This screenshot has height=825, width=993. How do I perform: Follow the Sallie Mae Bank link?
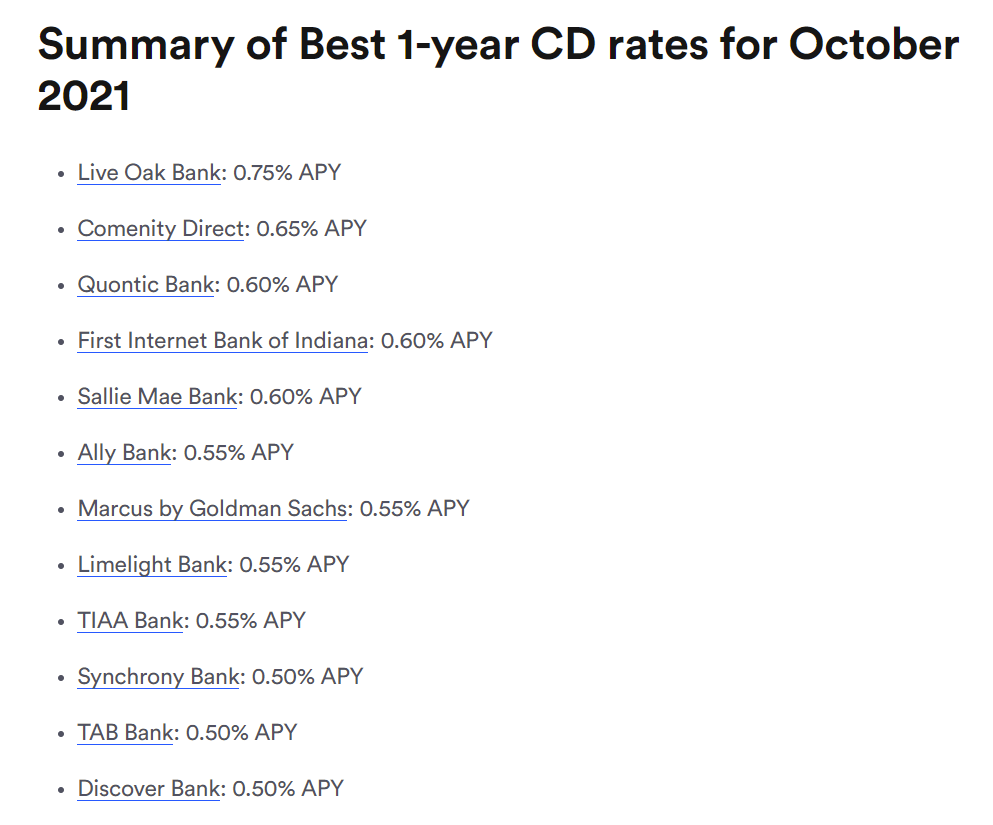pos(158,397)
